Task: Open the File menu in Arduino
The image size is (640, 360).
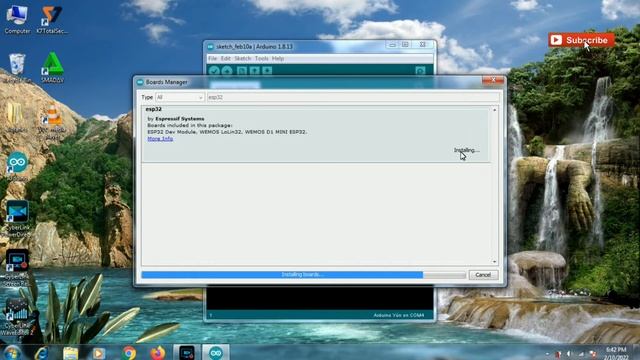Action: coord(213,59)
